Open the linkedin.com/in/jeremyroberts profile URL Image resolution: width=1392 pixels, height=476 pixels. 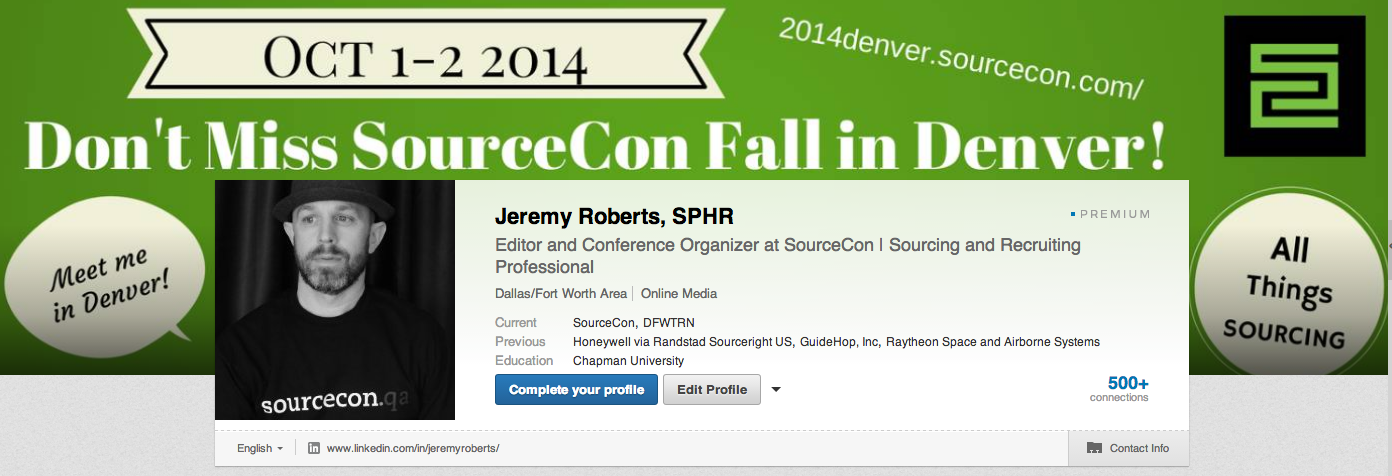(413, 448)
